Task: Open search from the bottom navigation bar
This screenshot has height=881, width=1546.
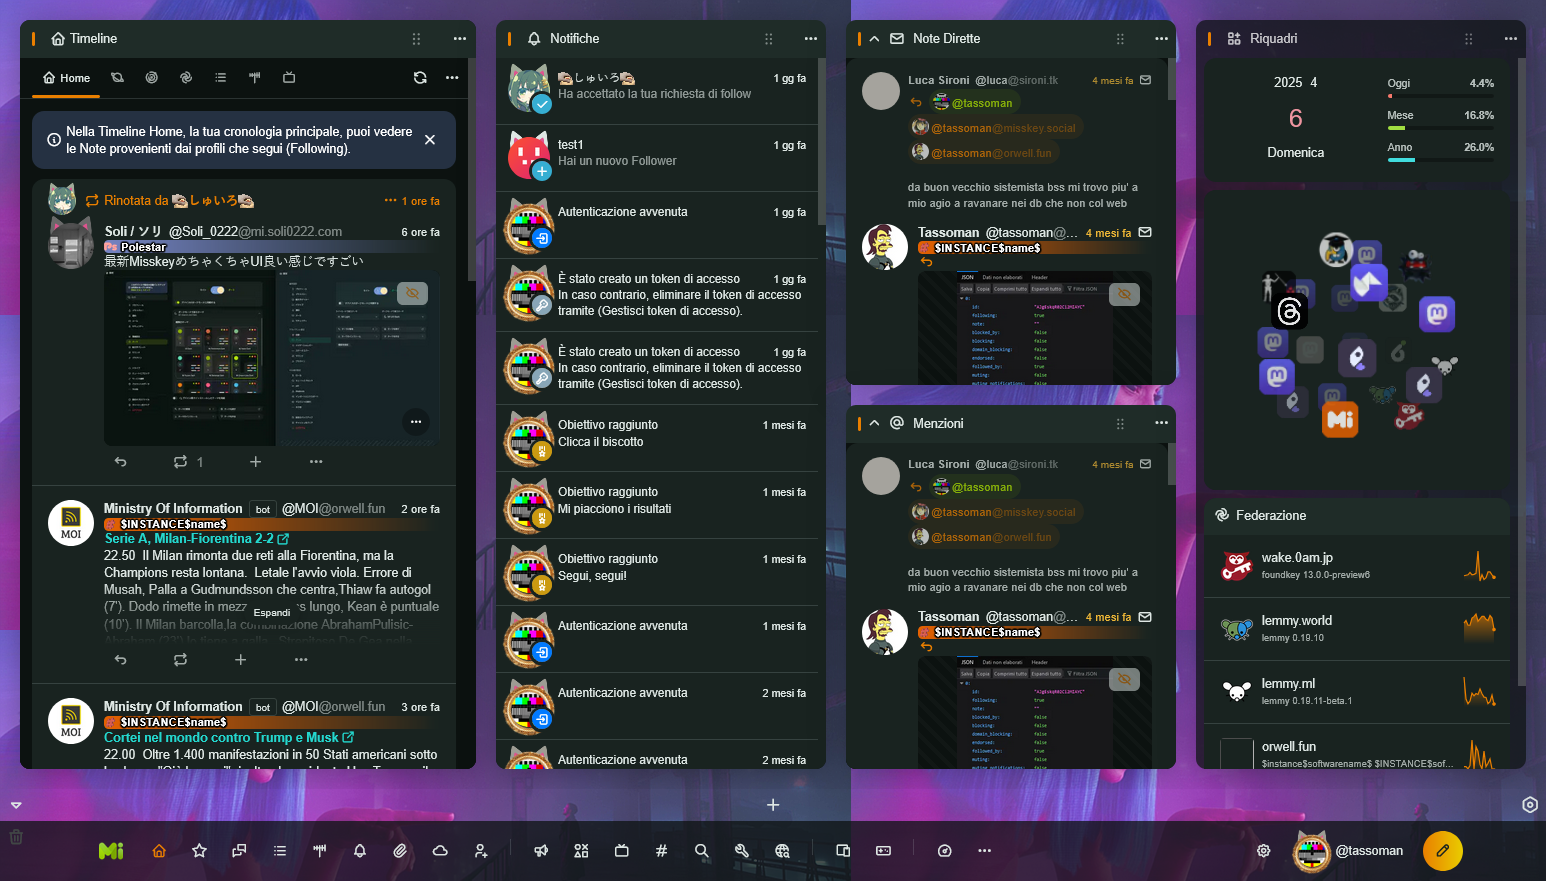Action: 701,851
